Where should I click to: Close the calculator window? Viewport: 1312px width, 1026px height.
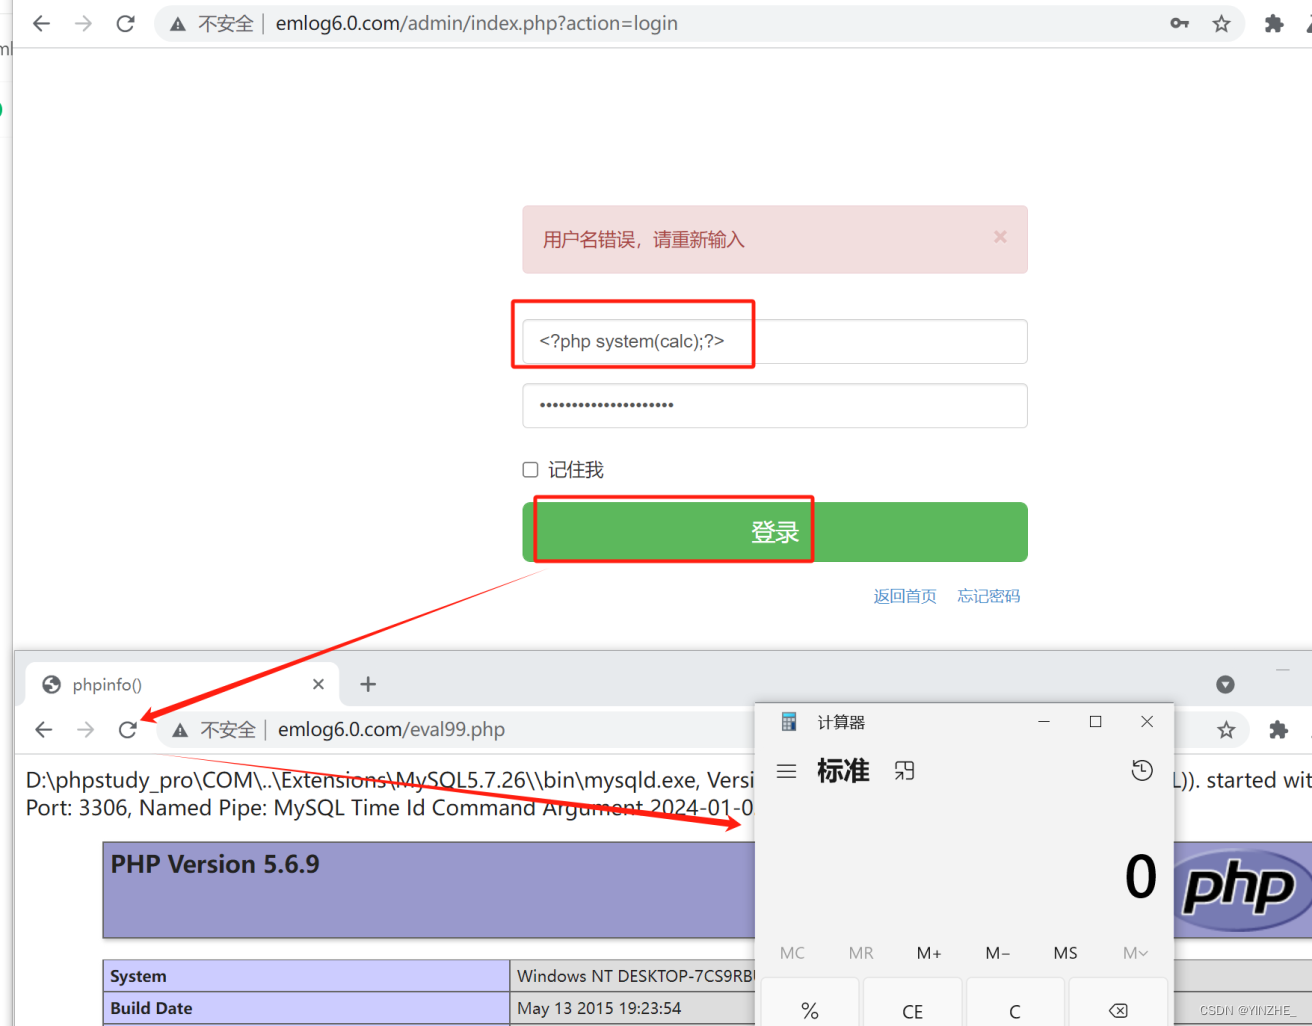pos(1147,721)
